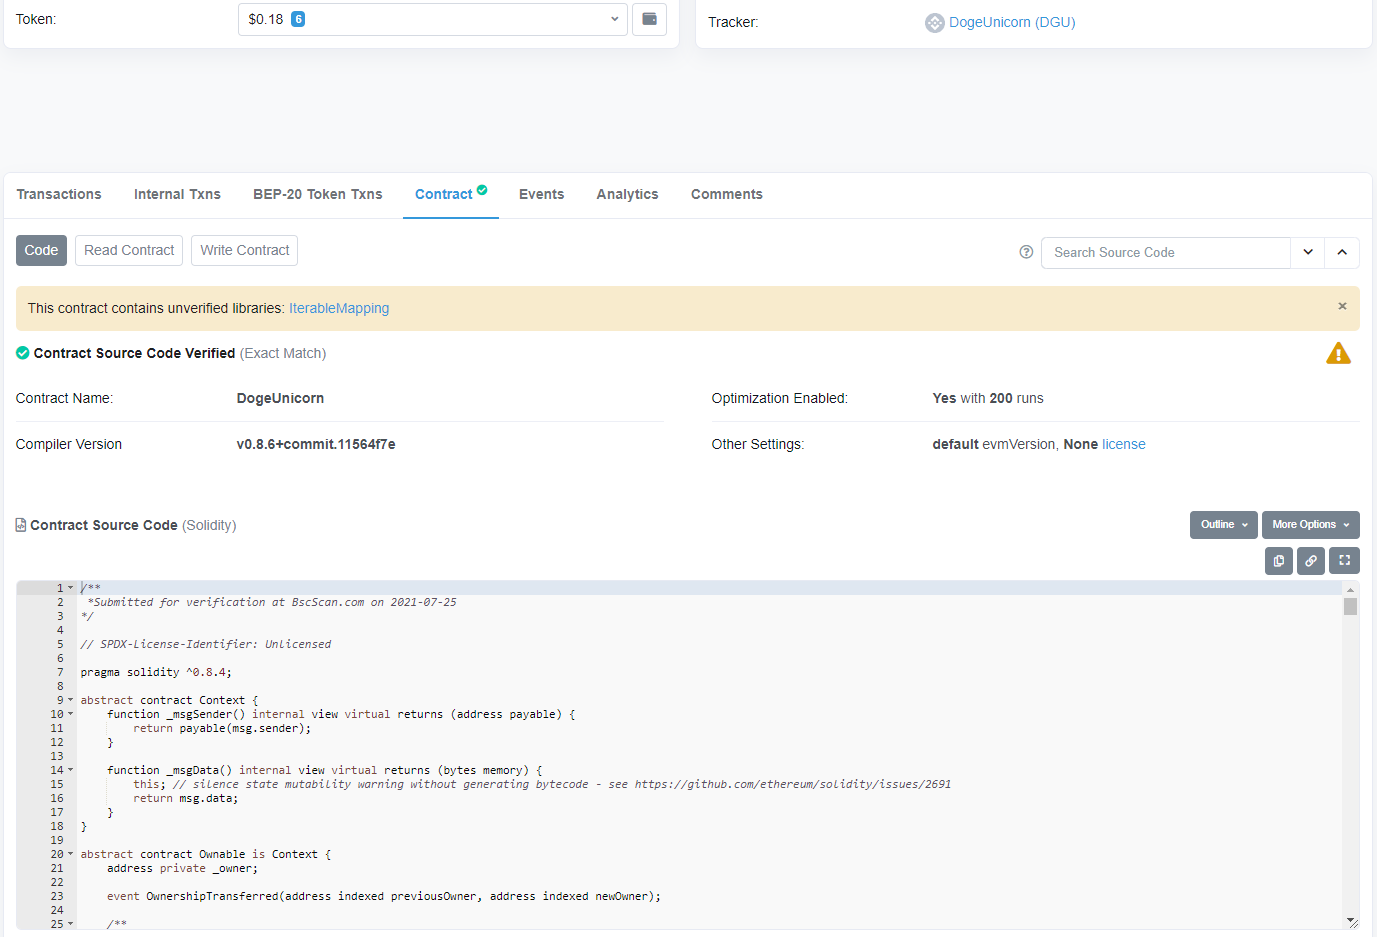Image resolution: width=1377 pixels, height=937 pixels.
Task: Open the Write Contract section
Action: [245, 250]
